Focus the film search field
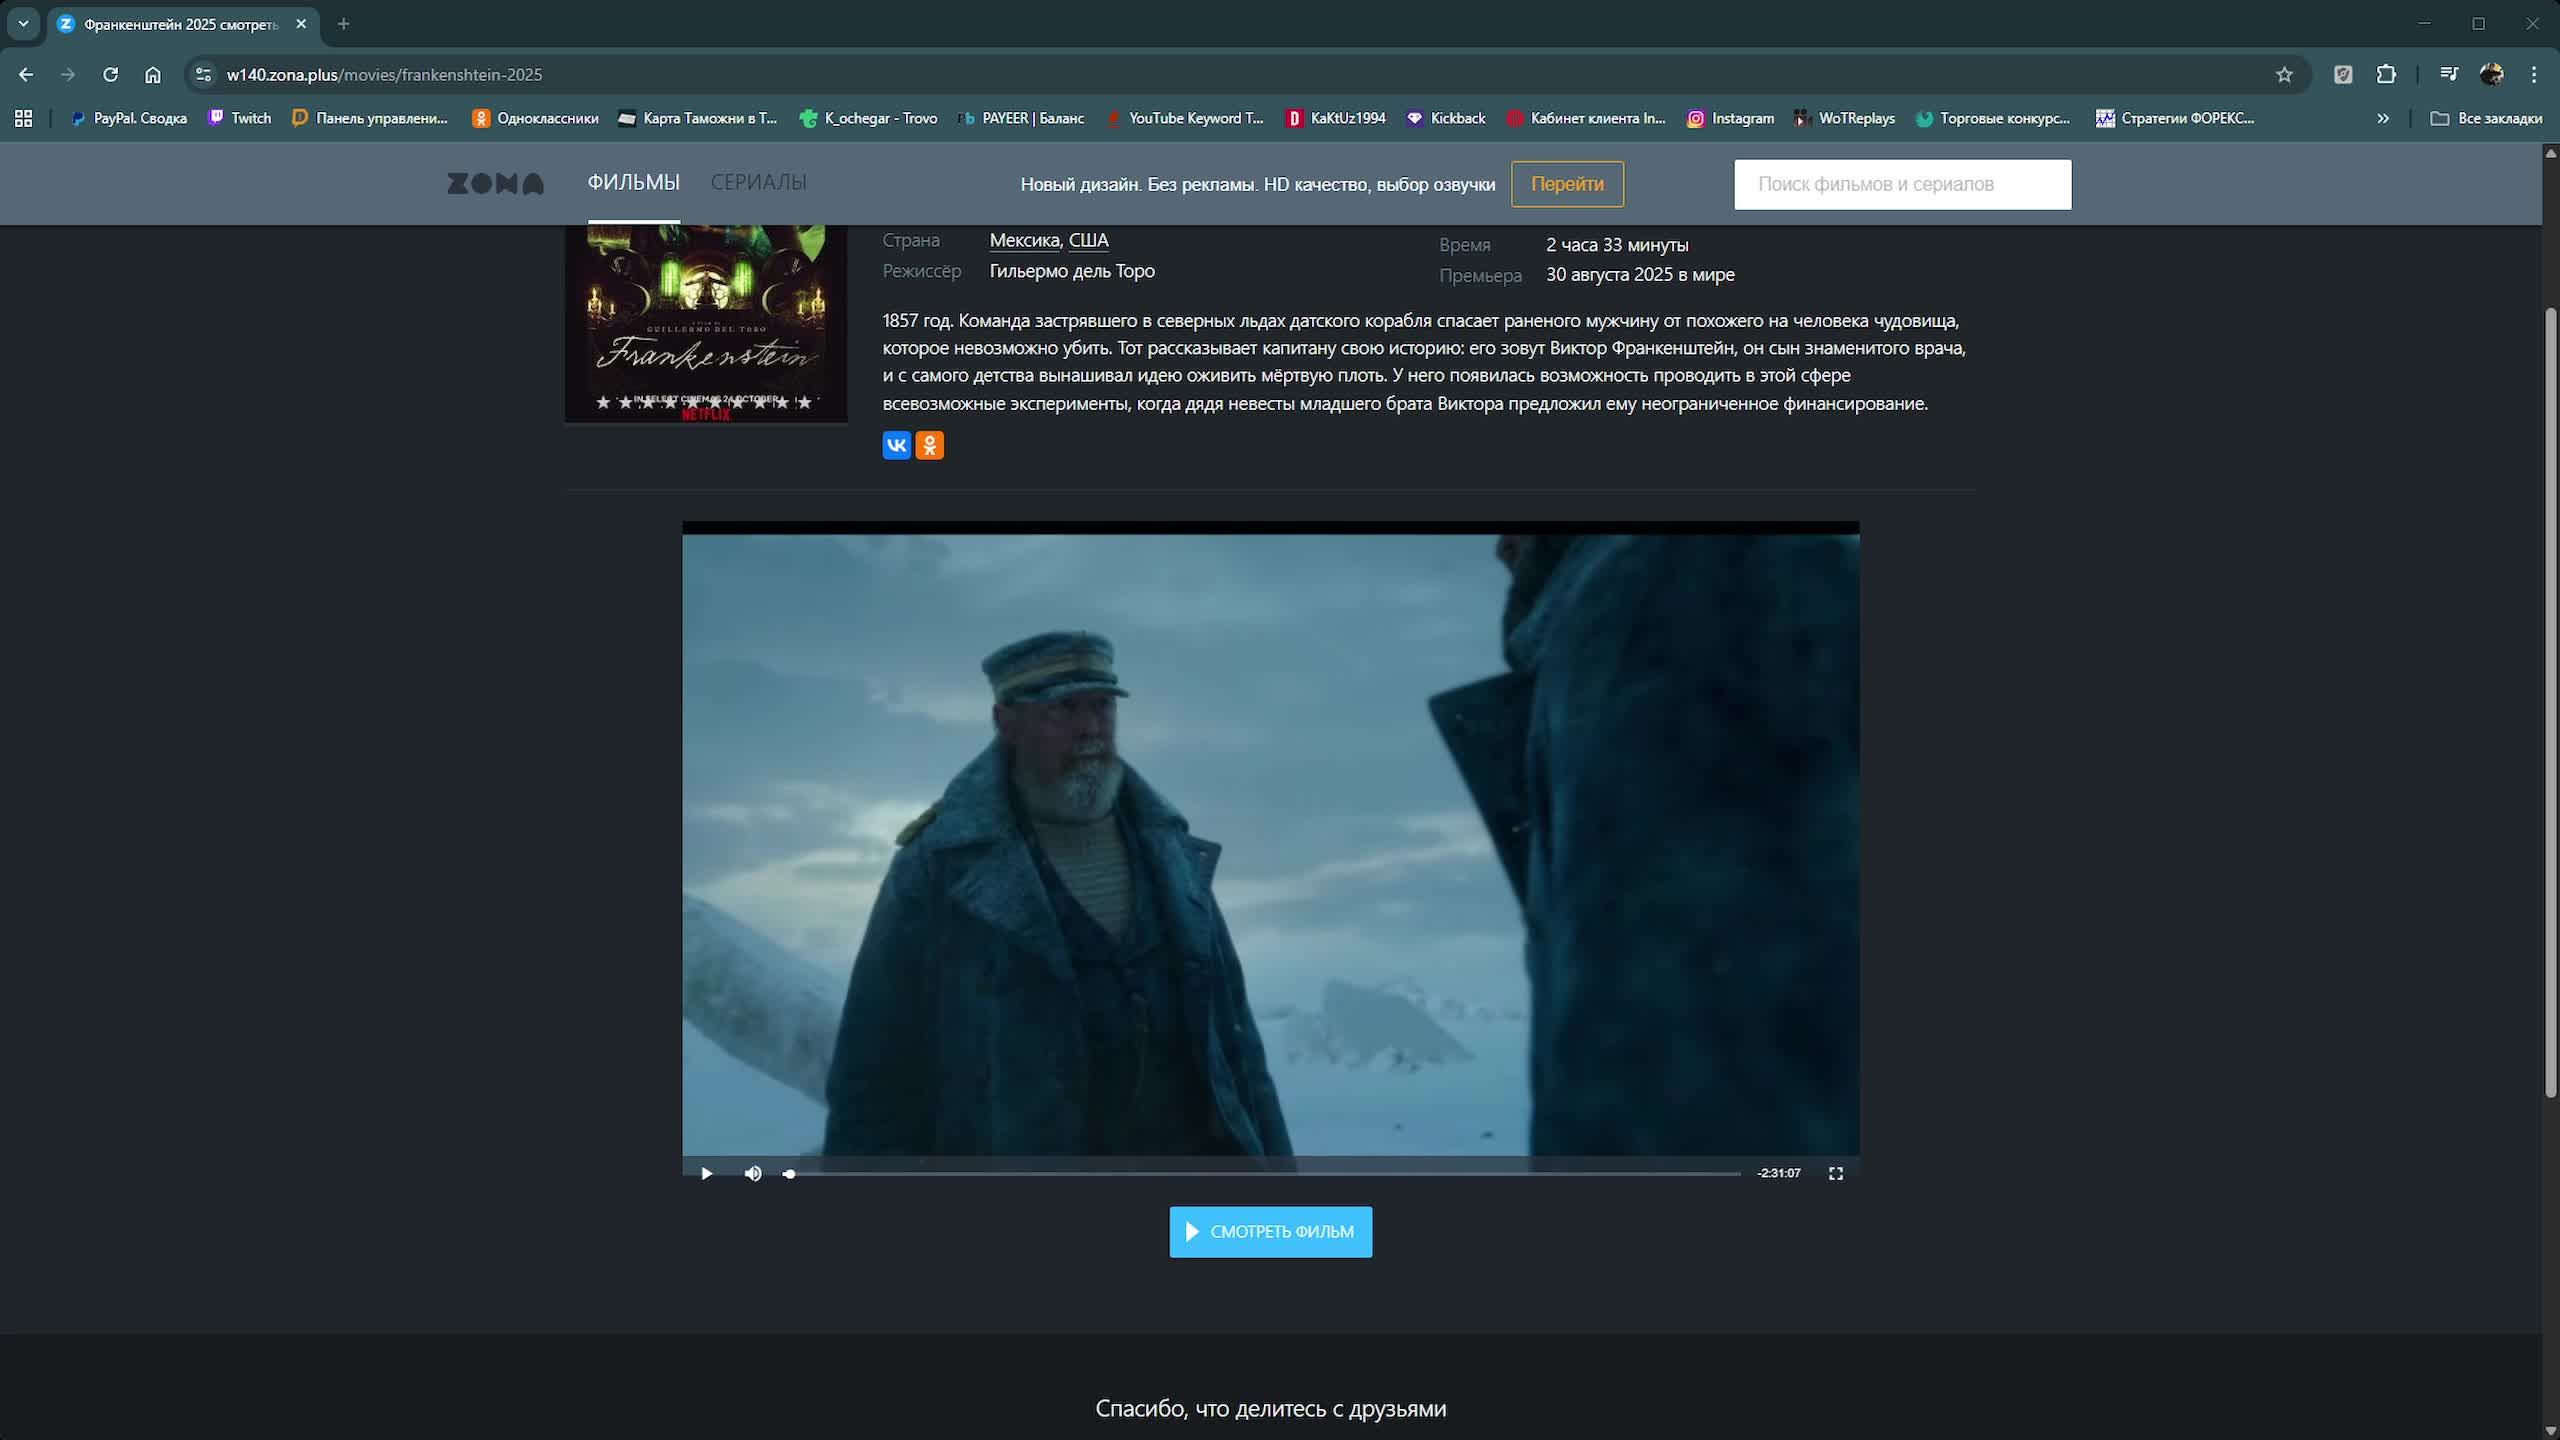The image size is (2560, 1440). coord(1901,184)
